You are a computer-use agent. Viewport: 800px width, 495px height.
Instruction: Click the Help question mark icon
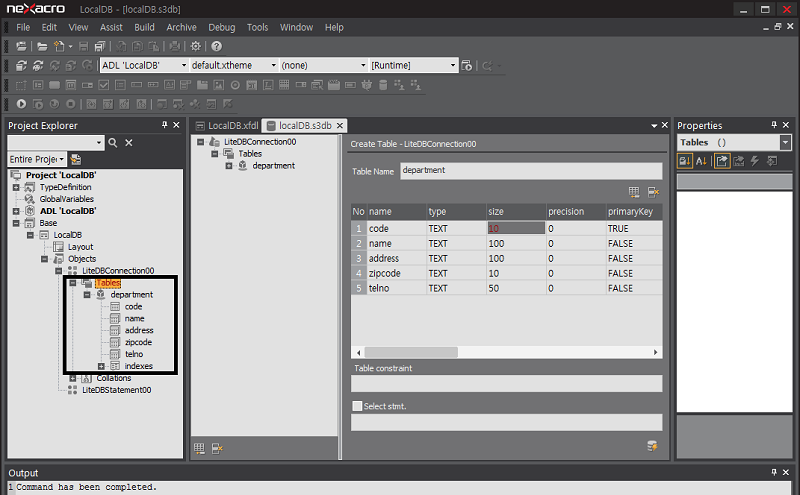click(216, 46)
